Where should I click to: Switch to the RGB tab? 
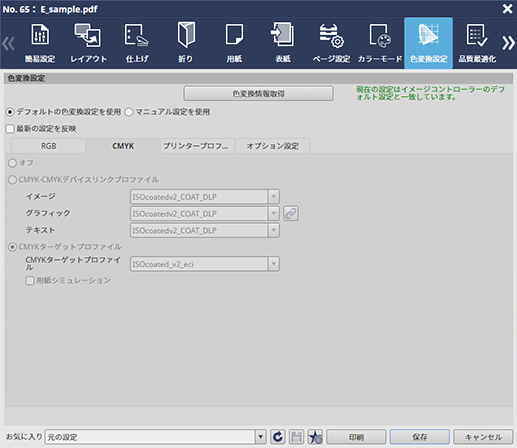(x=49, y=146)
